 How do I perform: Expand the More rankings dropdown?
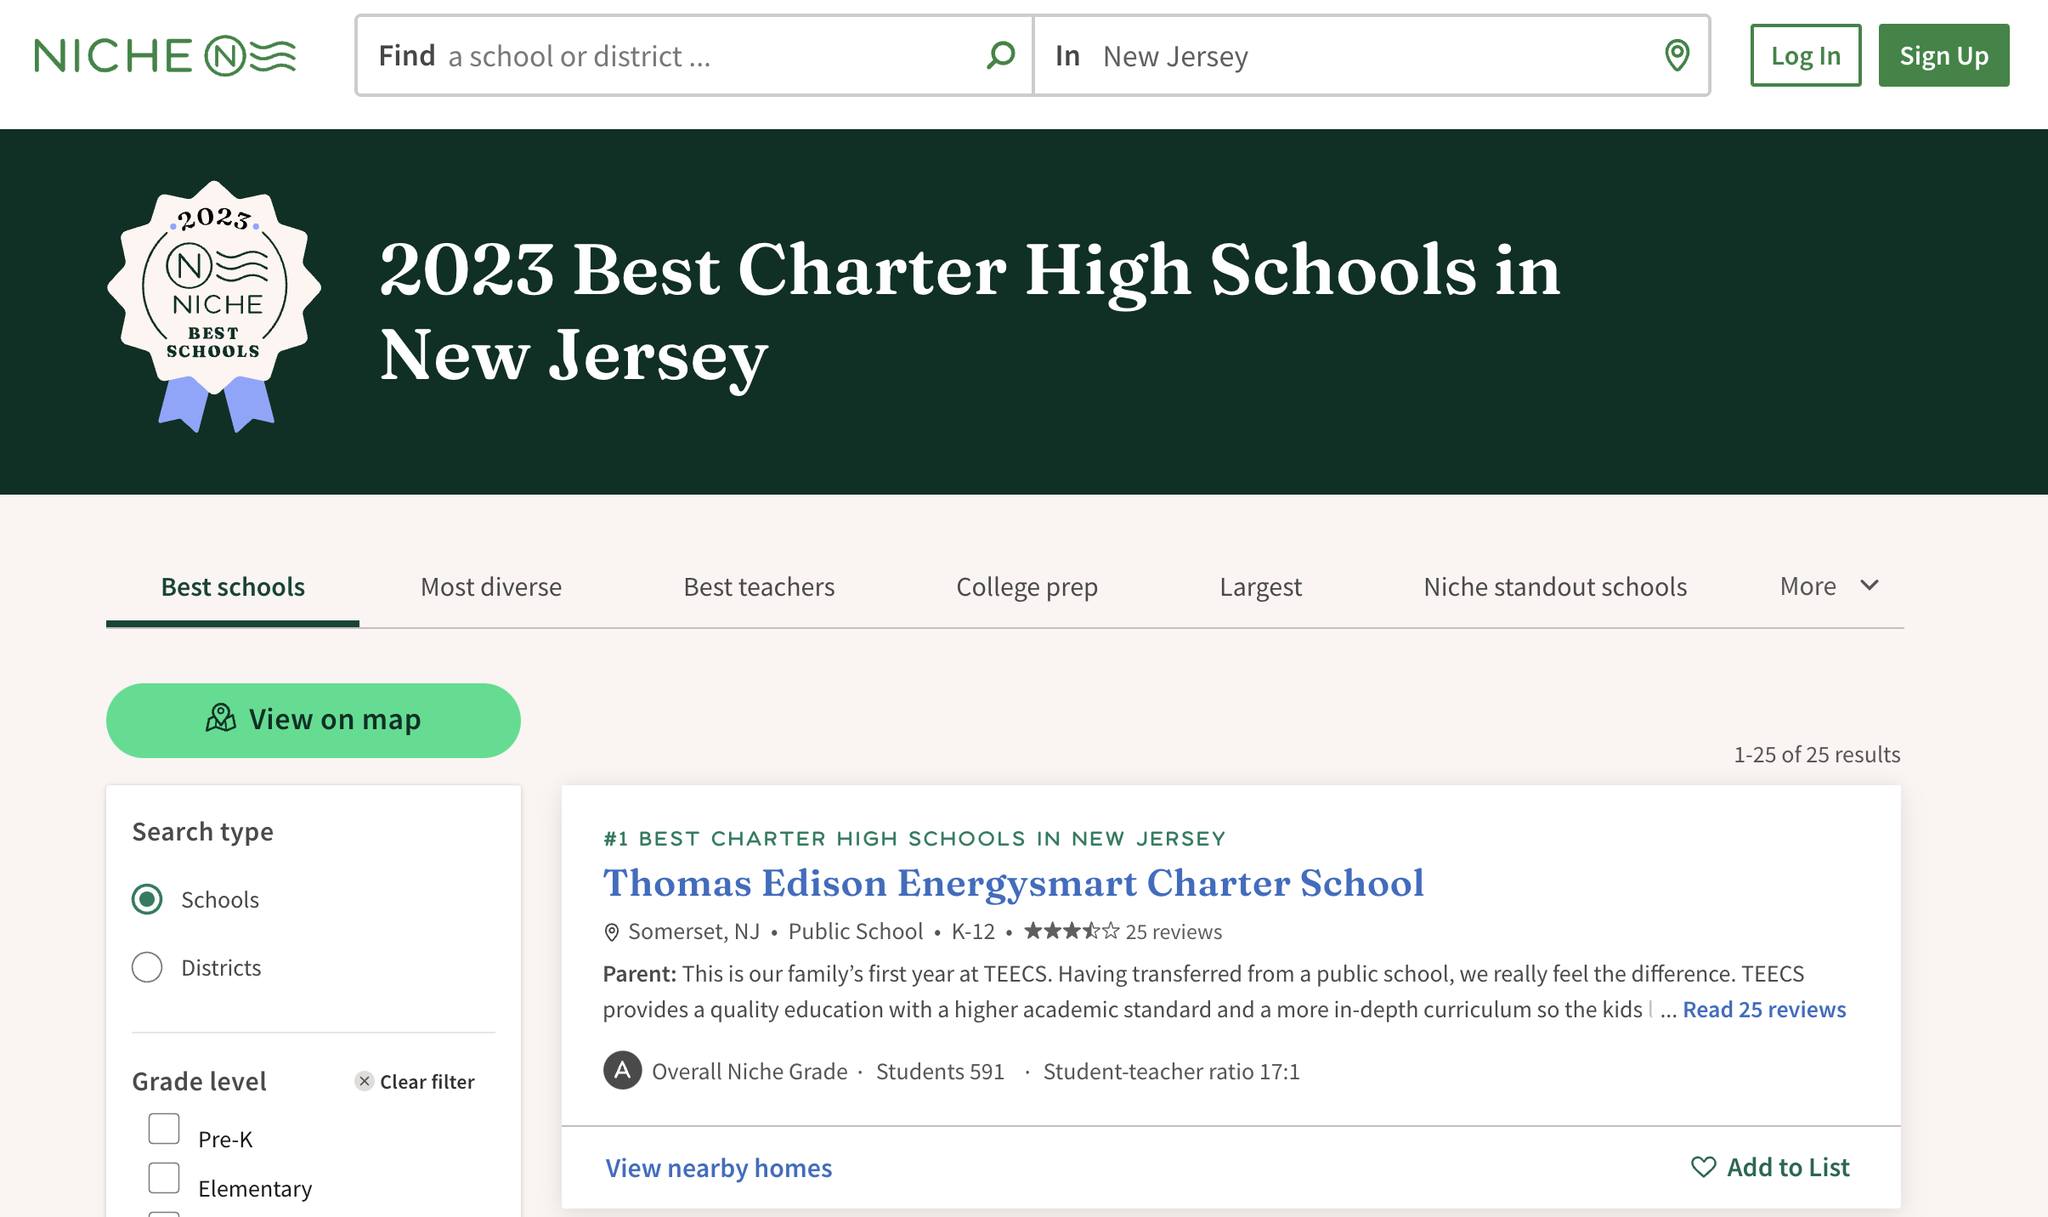click(x=1830, y=586)
